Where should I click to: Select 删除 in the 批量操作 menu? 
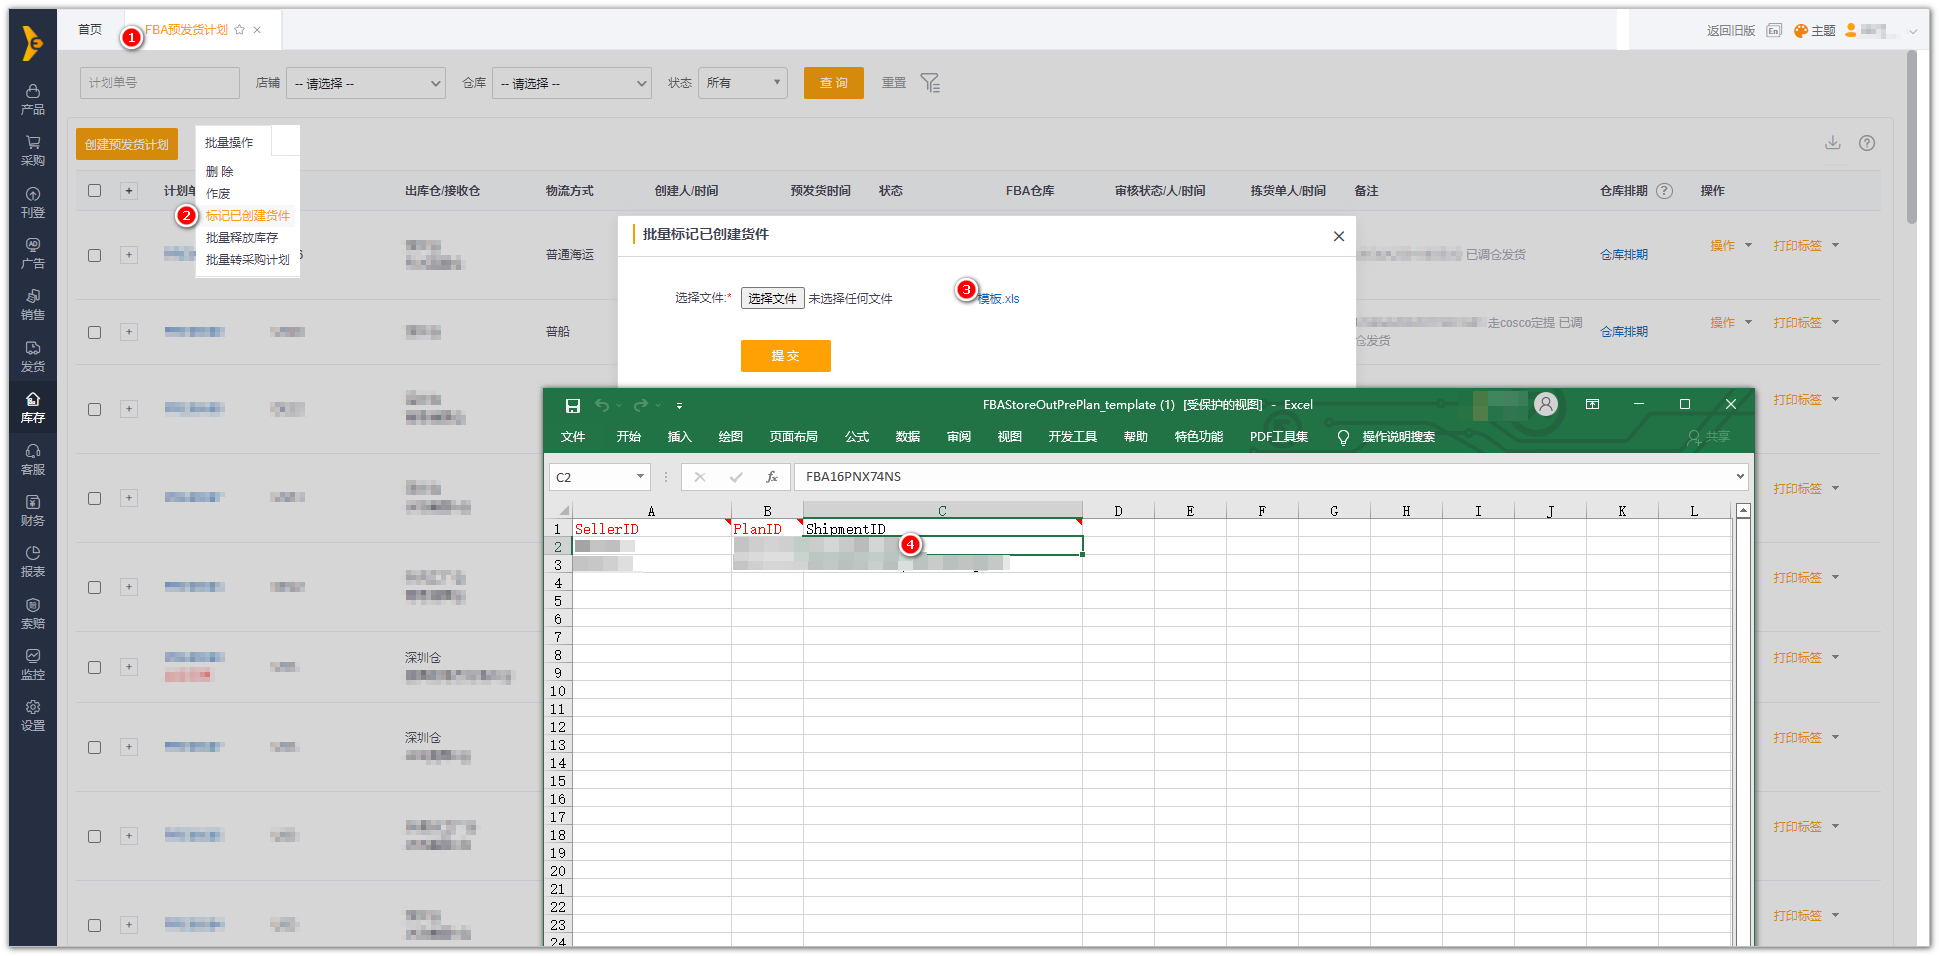220,172
